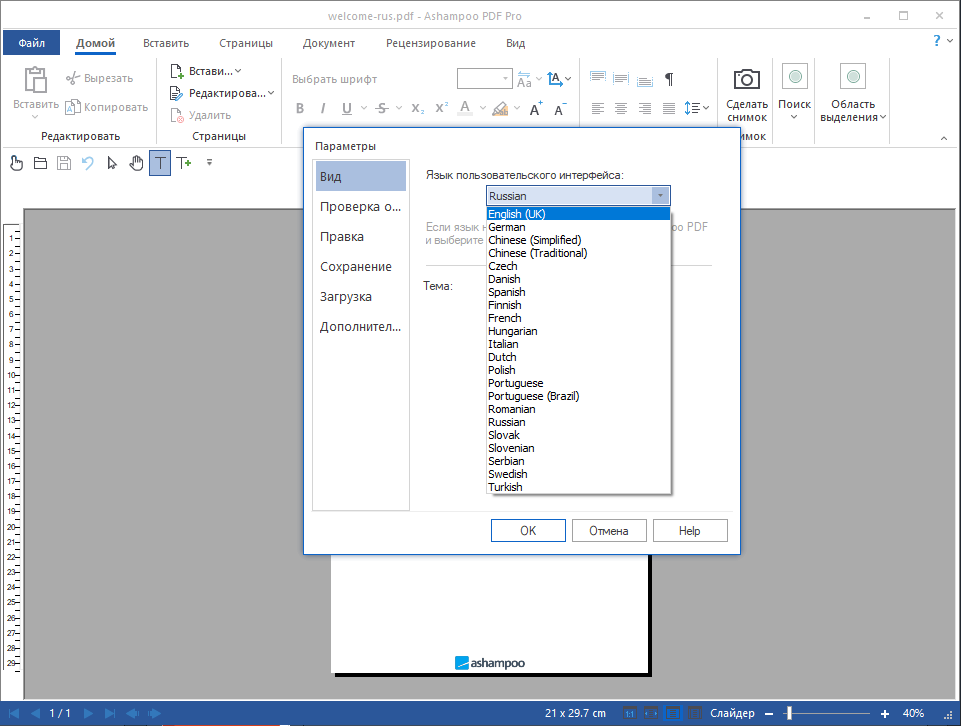
Task: Switch to the Страницы ribbon tab
Action: [x=246, y=43]
